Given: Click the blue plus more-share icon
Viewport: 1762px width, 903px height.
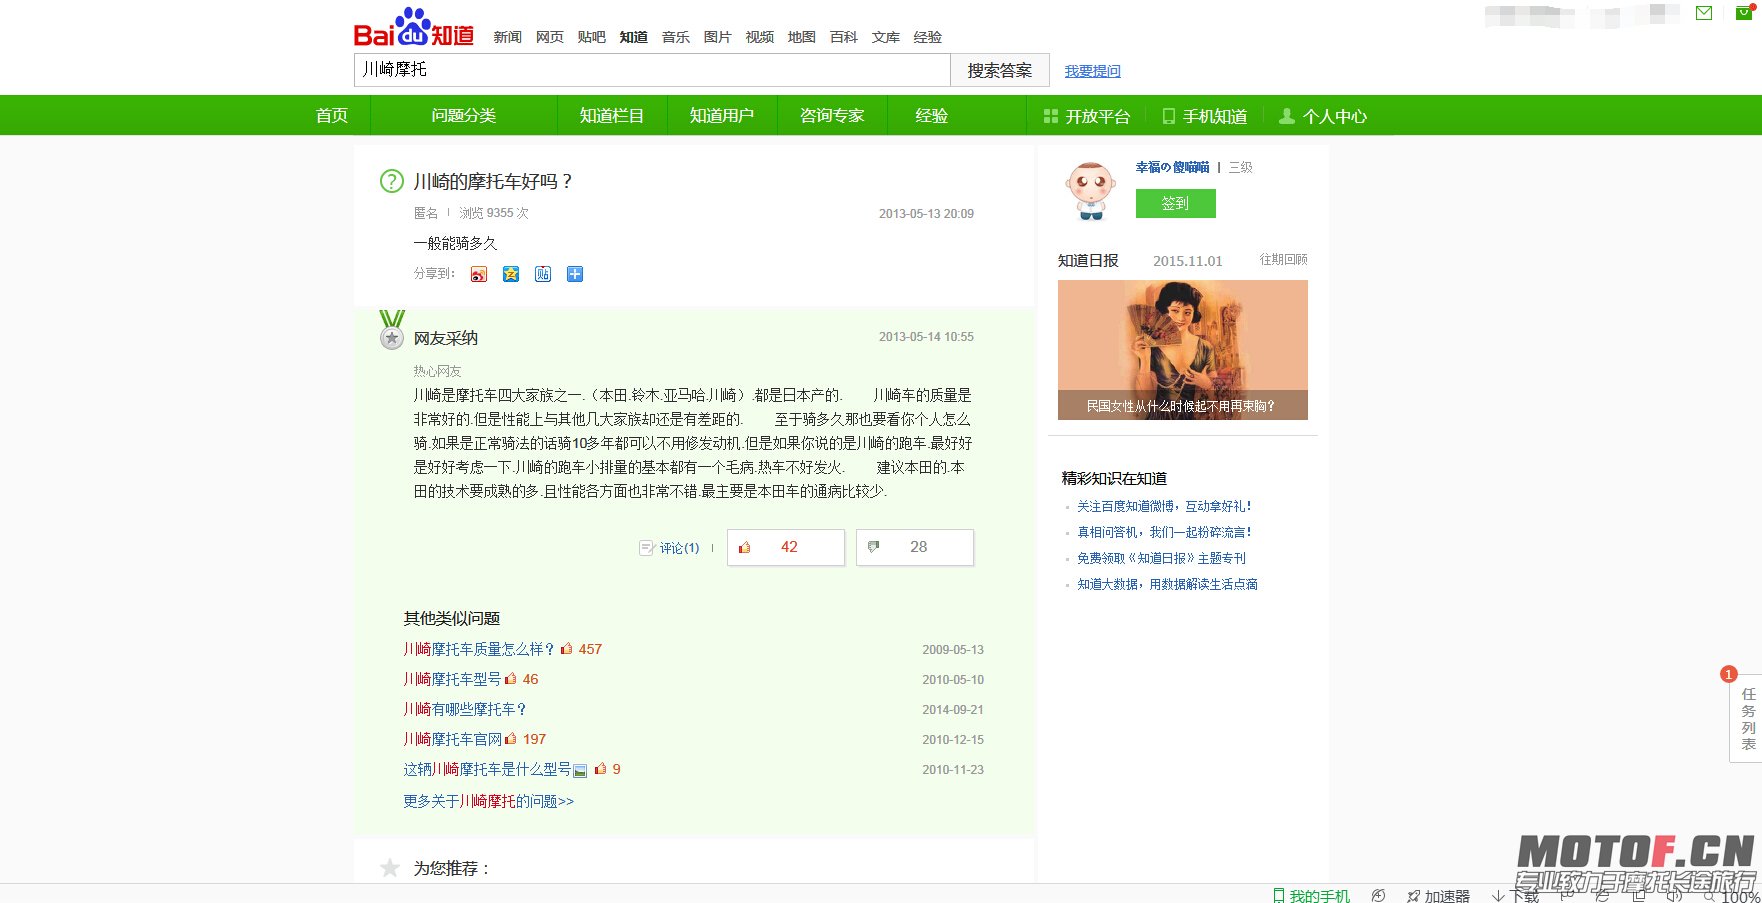Looking at the screenshot, I should coord(575,274).
